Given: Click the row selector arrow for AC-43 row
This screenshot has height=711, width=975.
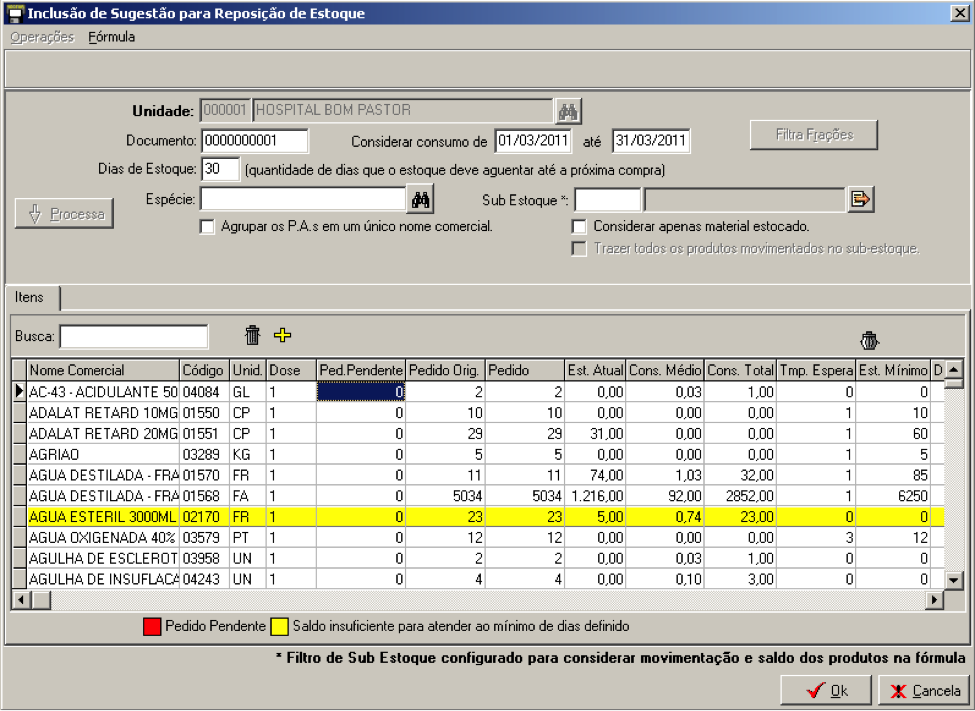Looking at the screenshot, I should pos(19,392).
